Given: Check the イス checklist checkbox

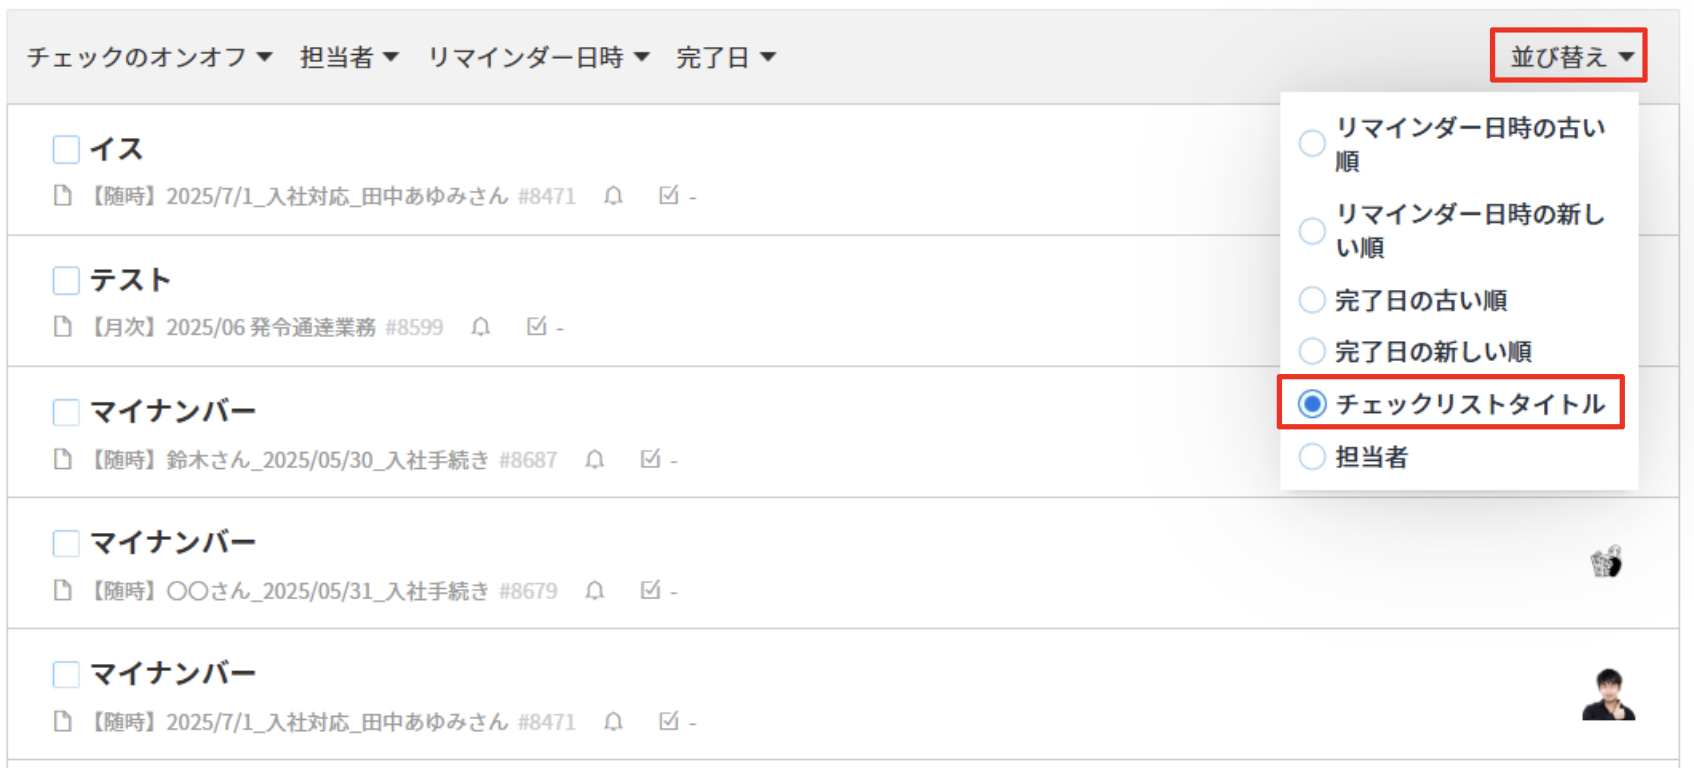Looking at the screenshot, I should (66, 150).
